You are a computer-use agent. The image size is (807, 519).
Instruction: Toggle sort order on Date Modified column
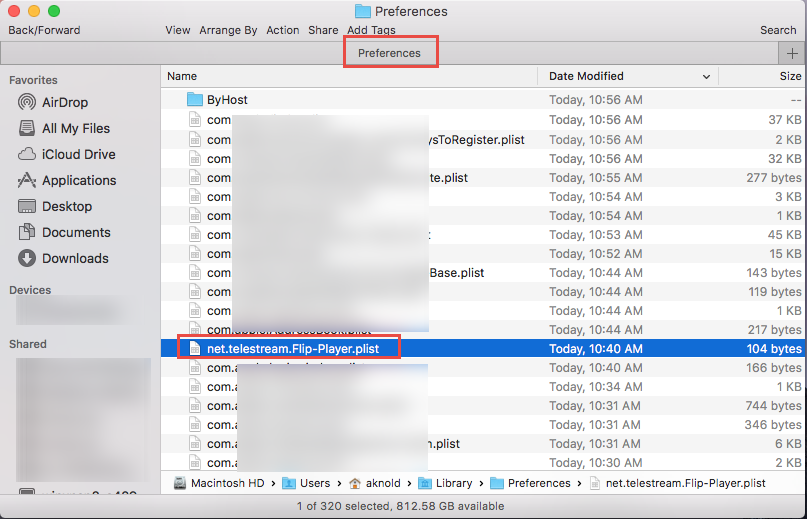(629, 76)
